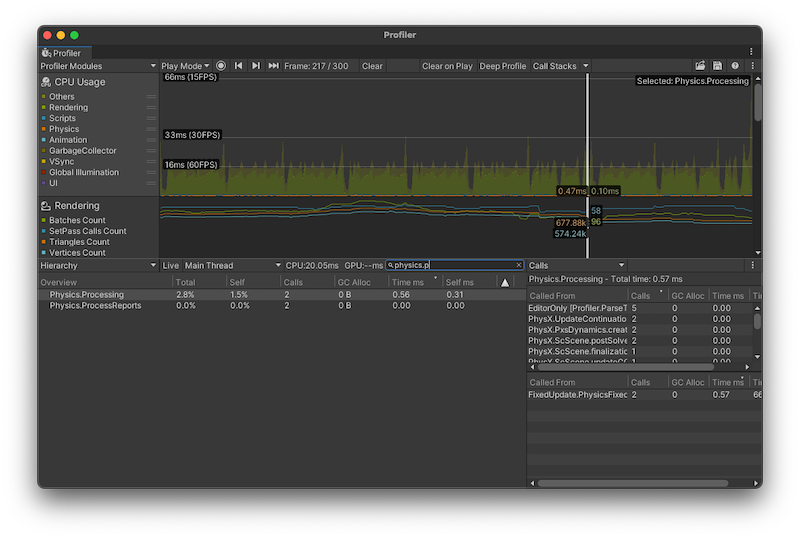Toggle Deep Profile mode
This screenshot has width=800, height=538.
click(502, 66)
